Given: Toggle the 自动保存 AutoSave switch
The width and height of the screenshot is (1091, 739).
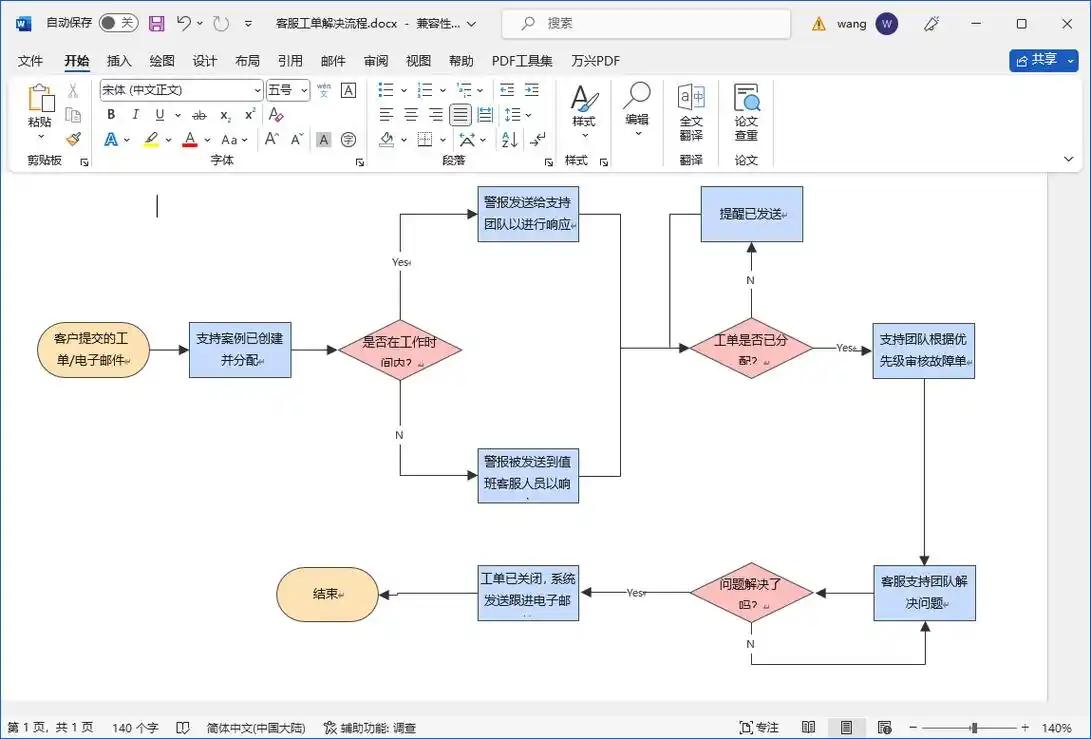Looking at the screenshot, I should click(118, 23).
